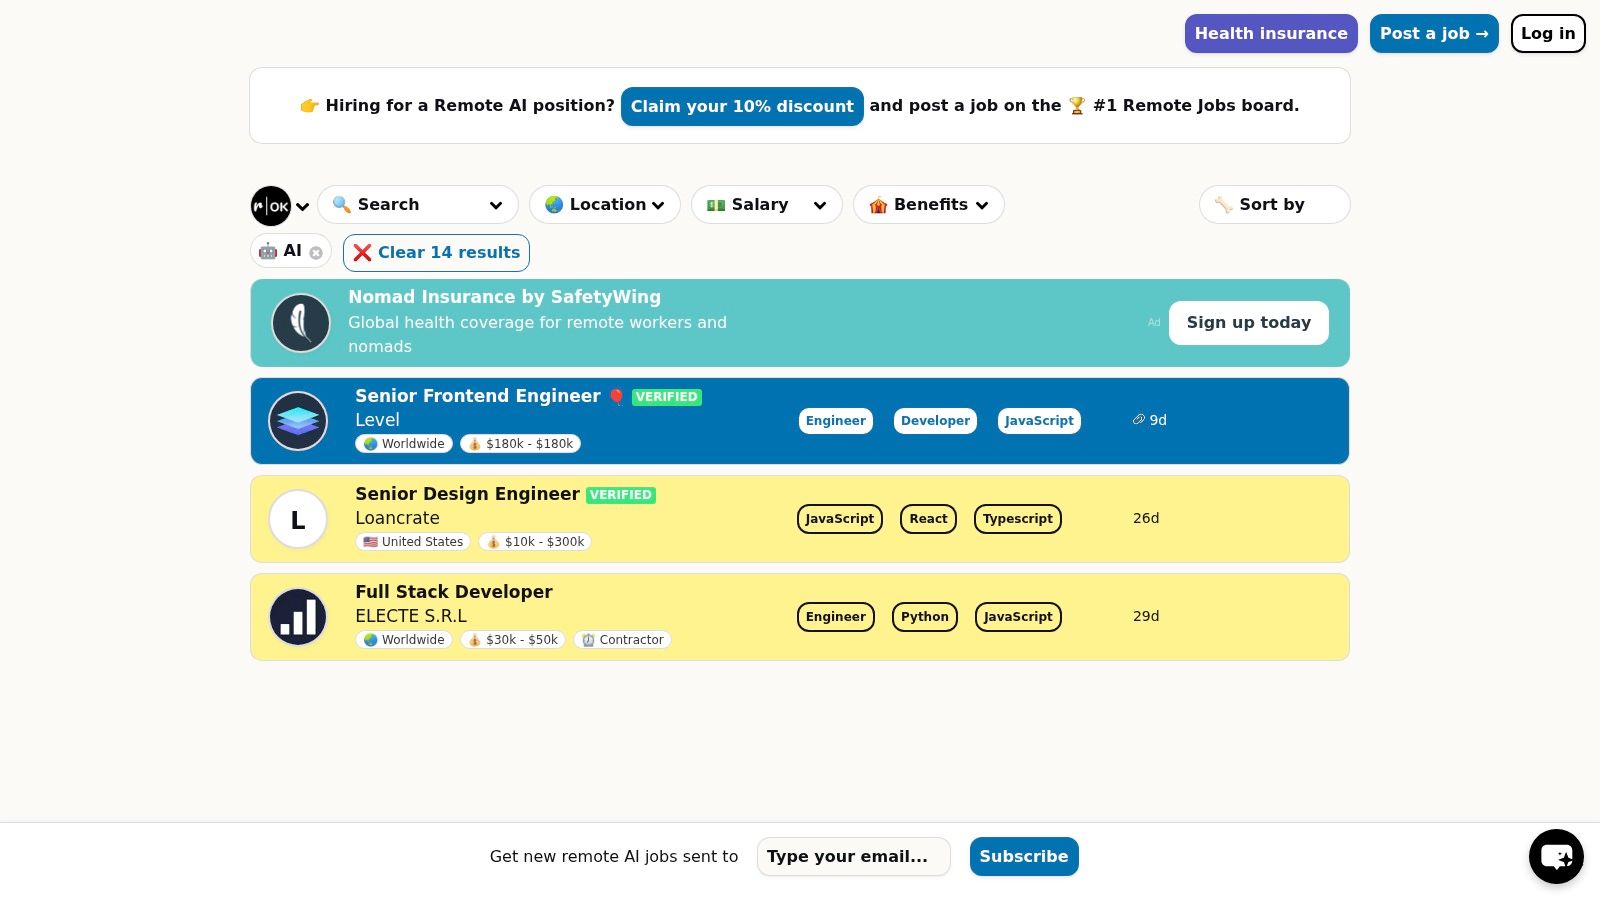
Task: Click the 29d posting age
Action: tap(1146, 616)
